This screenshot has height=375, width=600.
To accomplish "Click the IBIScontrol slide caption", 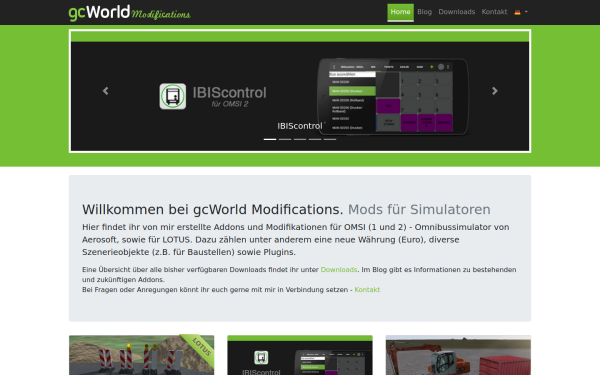I will tap(300, 126).
